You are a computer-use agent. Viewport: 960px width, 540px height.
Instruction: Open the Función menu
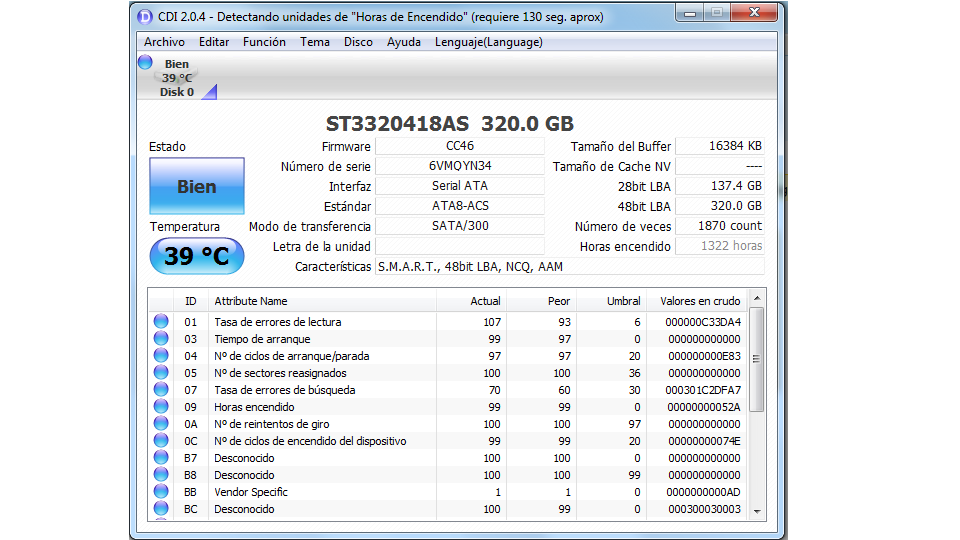[x=264, y=42]
